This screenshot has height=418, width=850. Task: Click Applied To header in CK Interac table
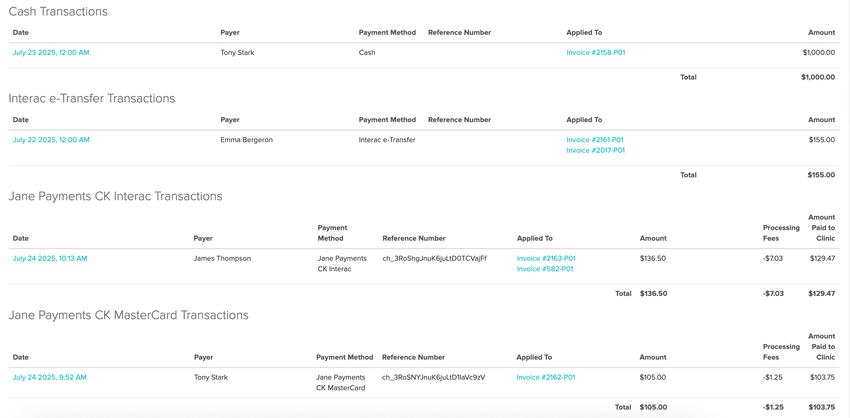tap(535, 238)
